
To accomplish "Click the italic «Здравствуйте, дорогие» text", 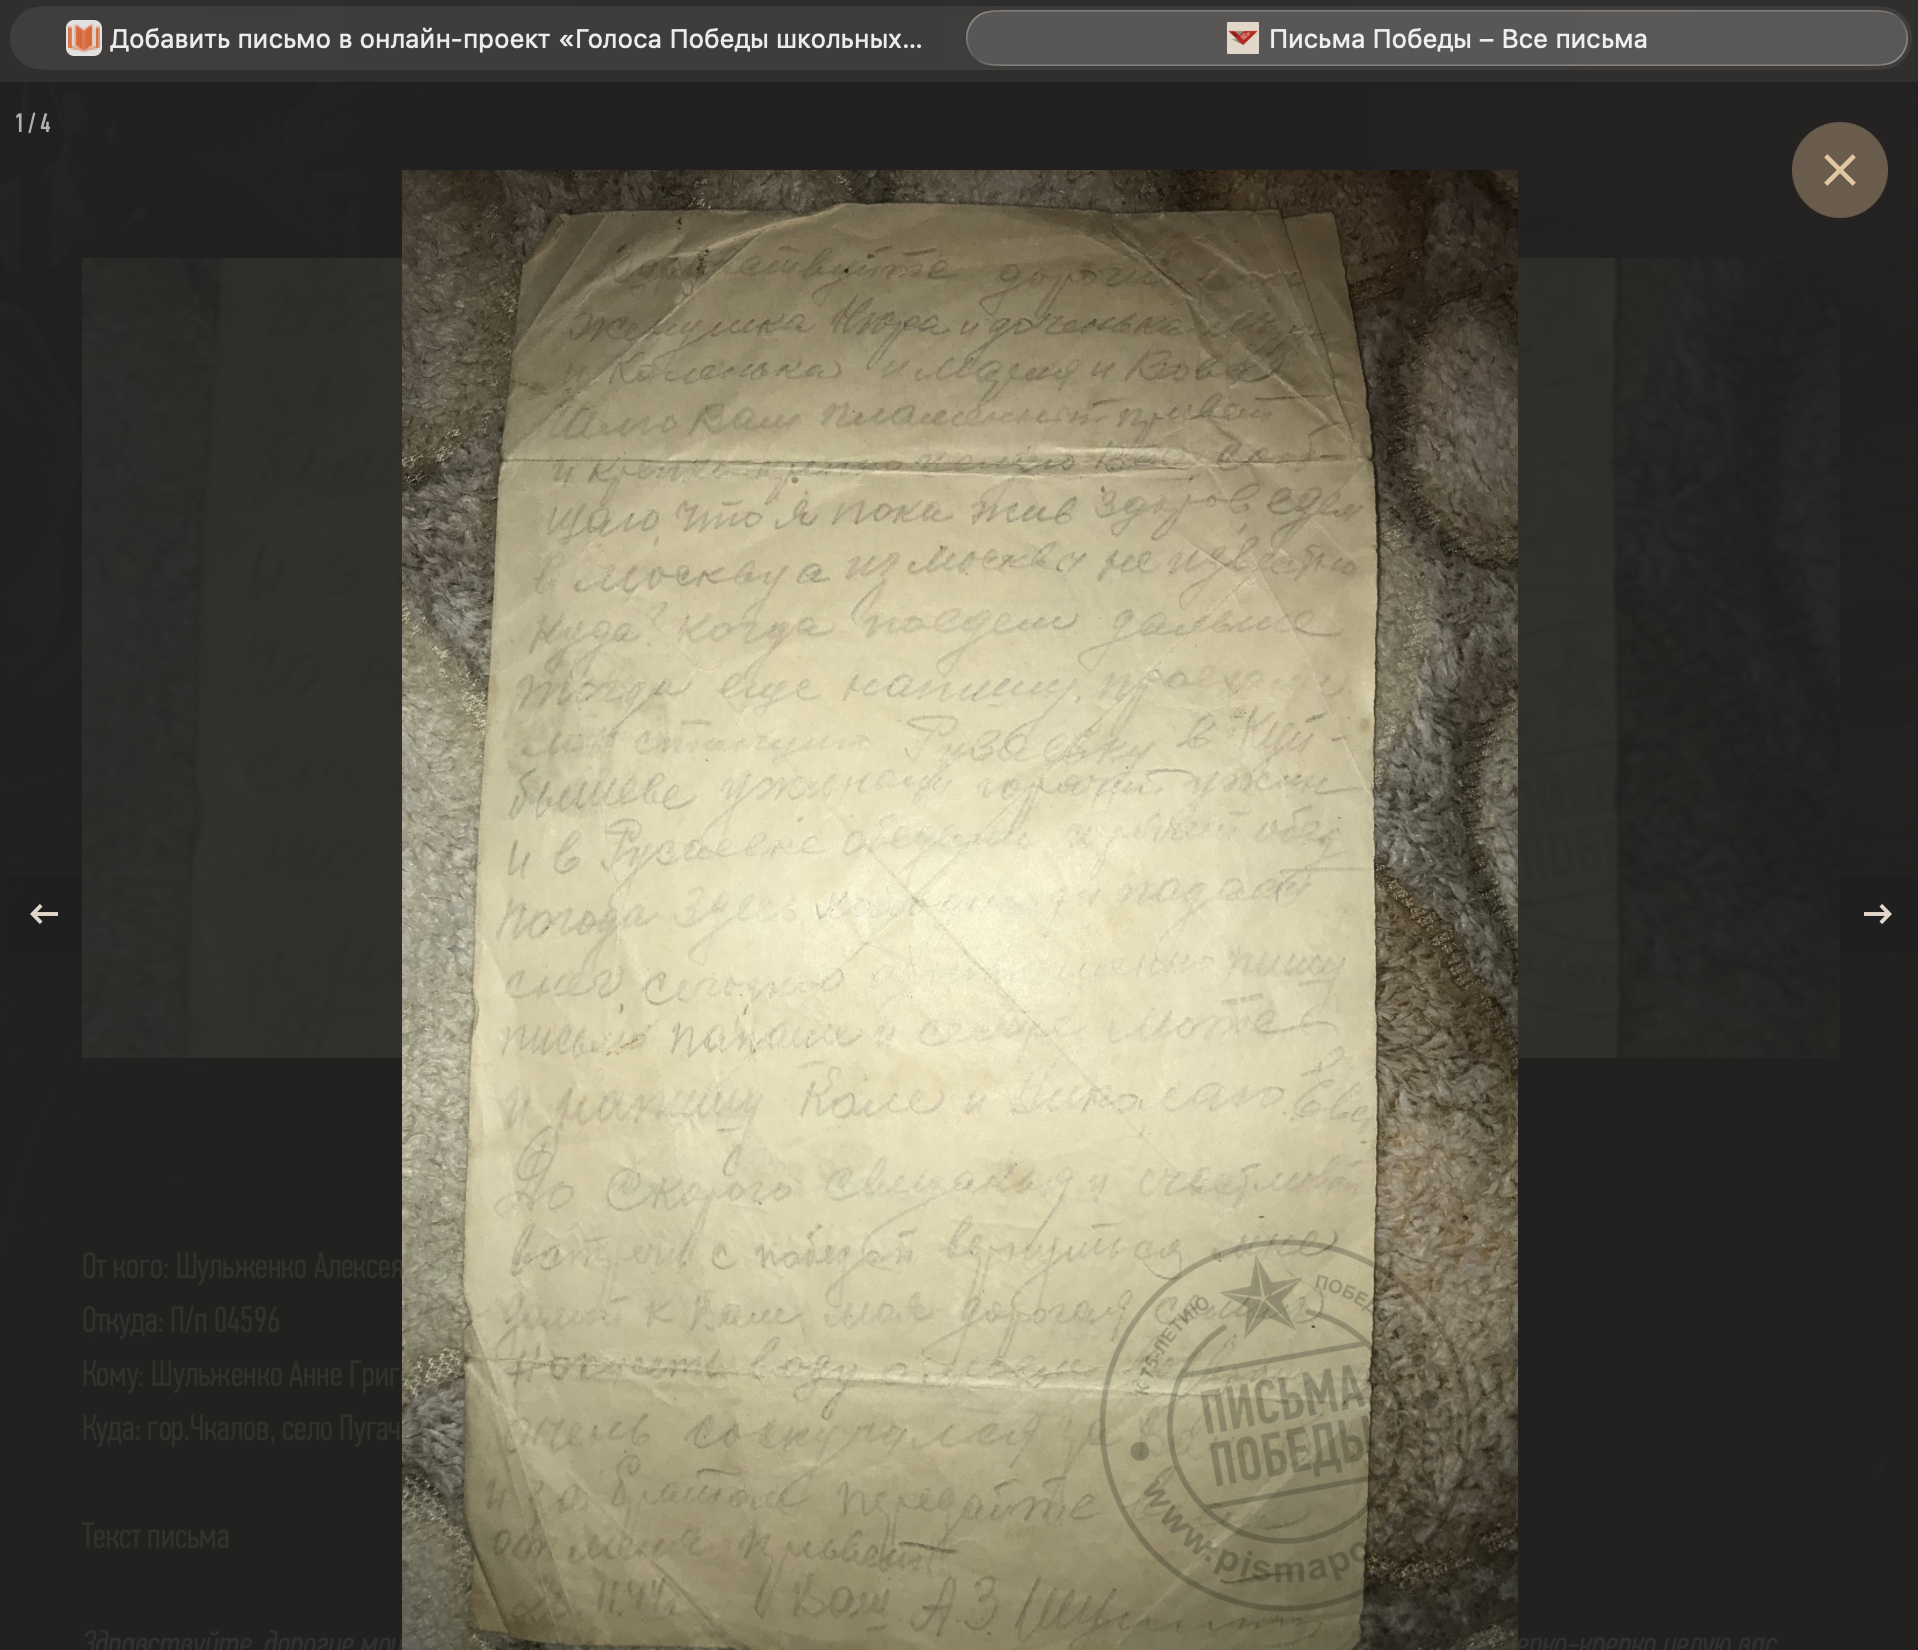I will [240, 1640].
